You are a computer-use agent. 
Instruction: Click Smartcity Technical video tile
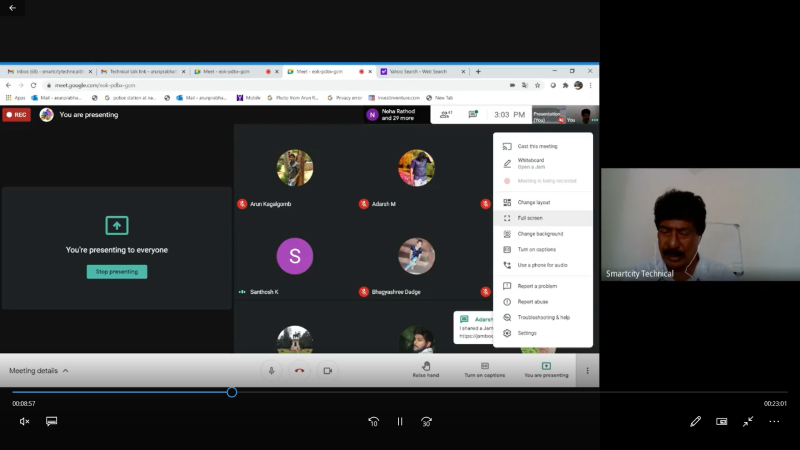click(x=700, y=224)
